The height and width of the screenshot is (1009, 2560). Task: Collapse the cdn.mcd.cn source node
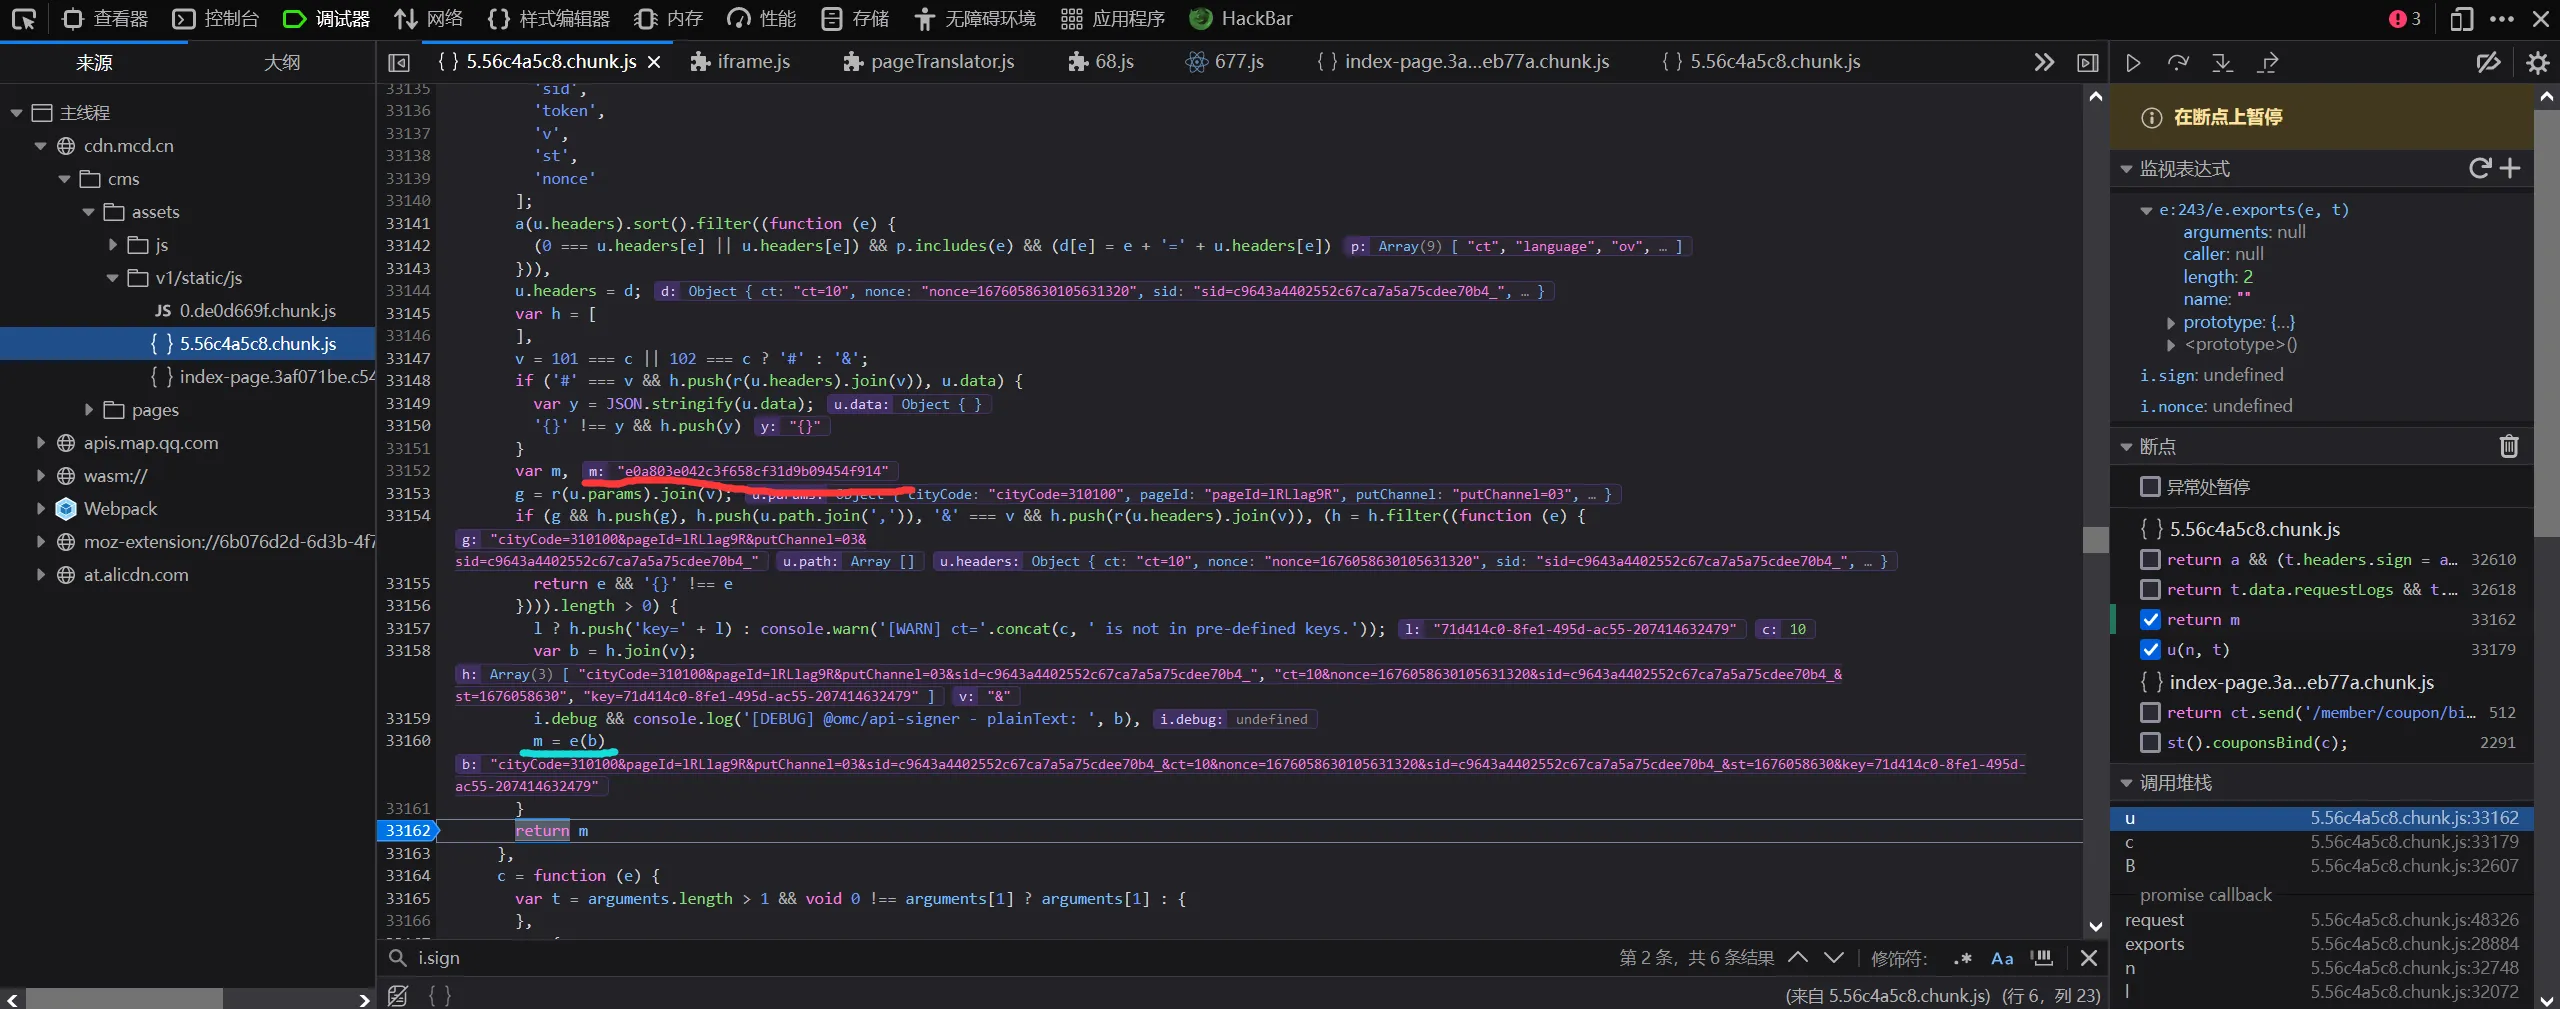[40, 146]
